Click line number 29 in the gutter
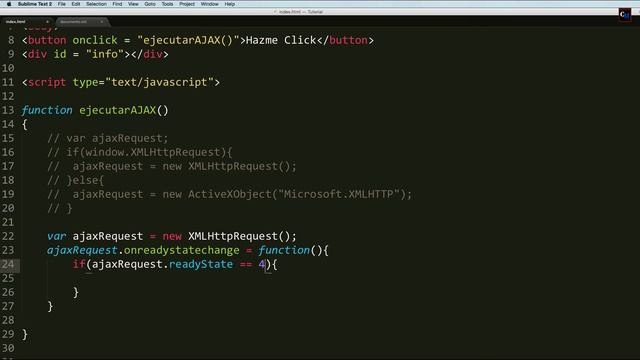 pos(8,334)
